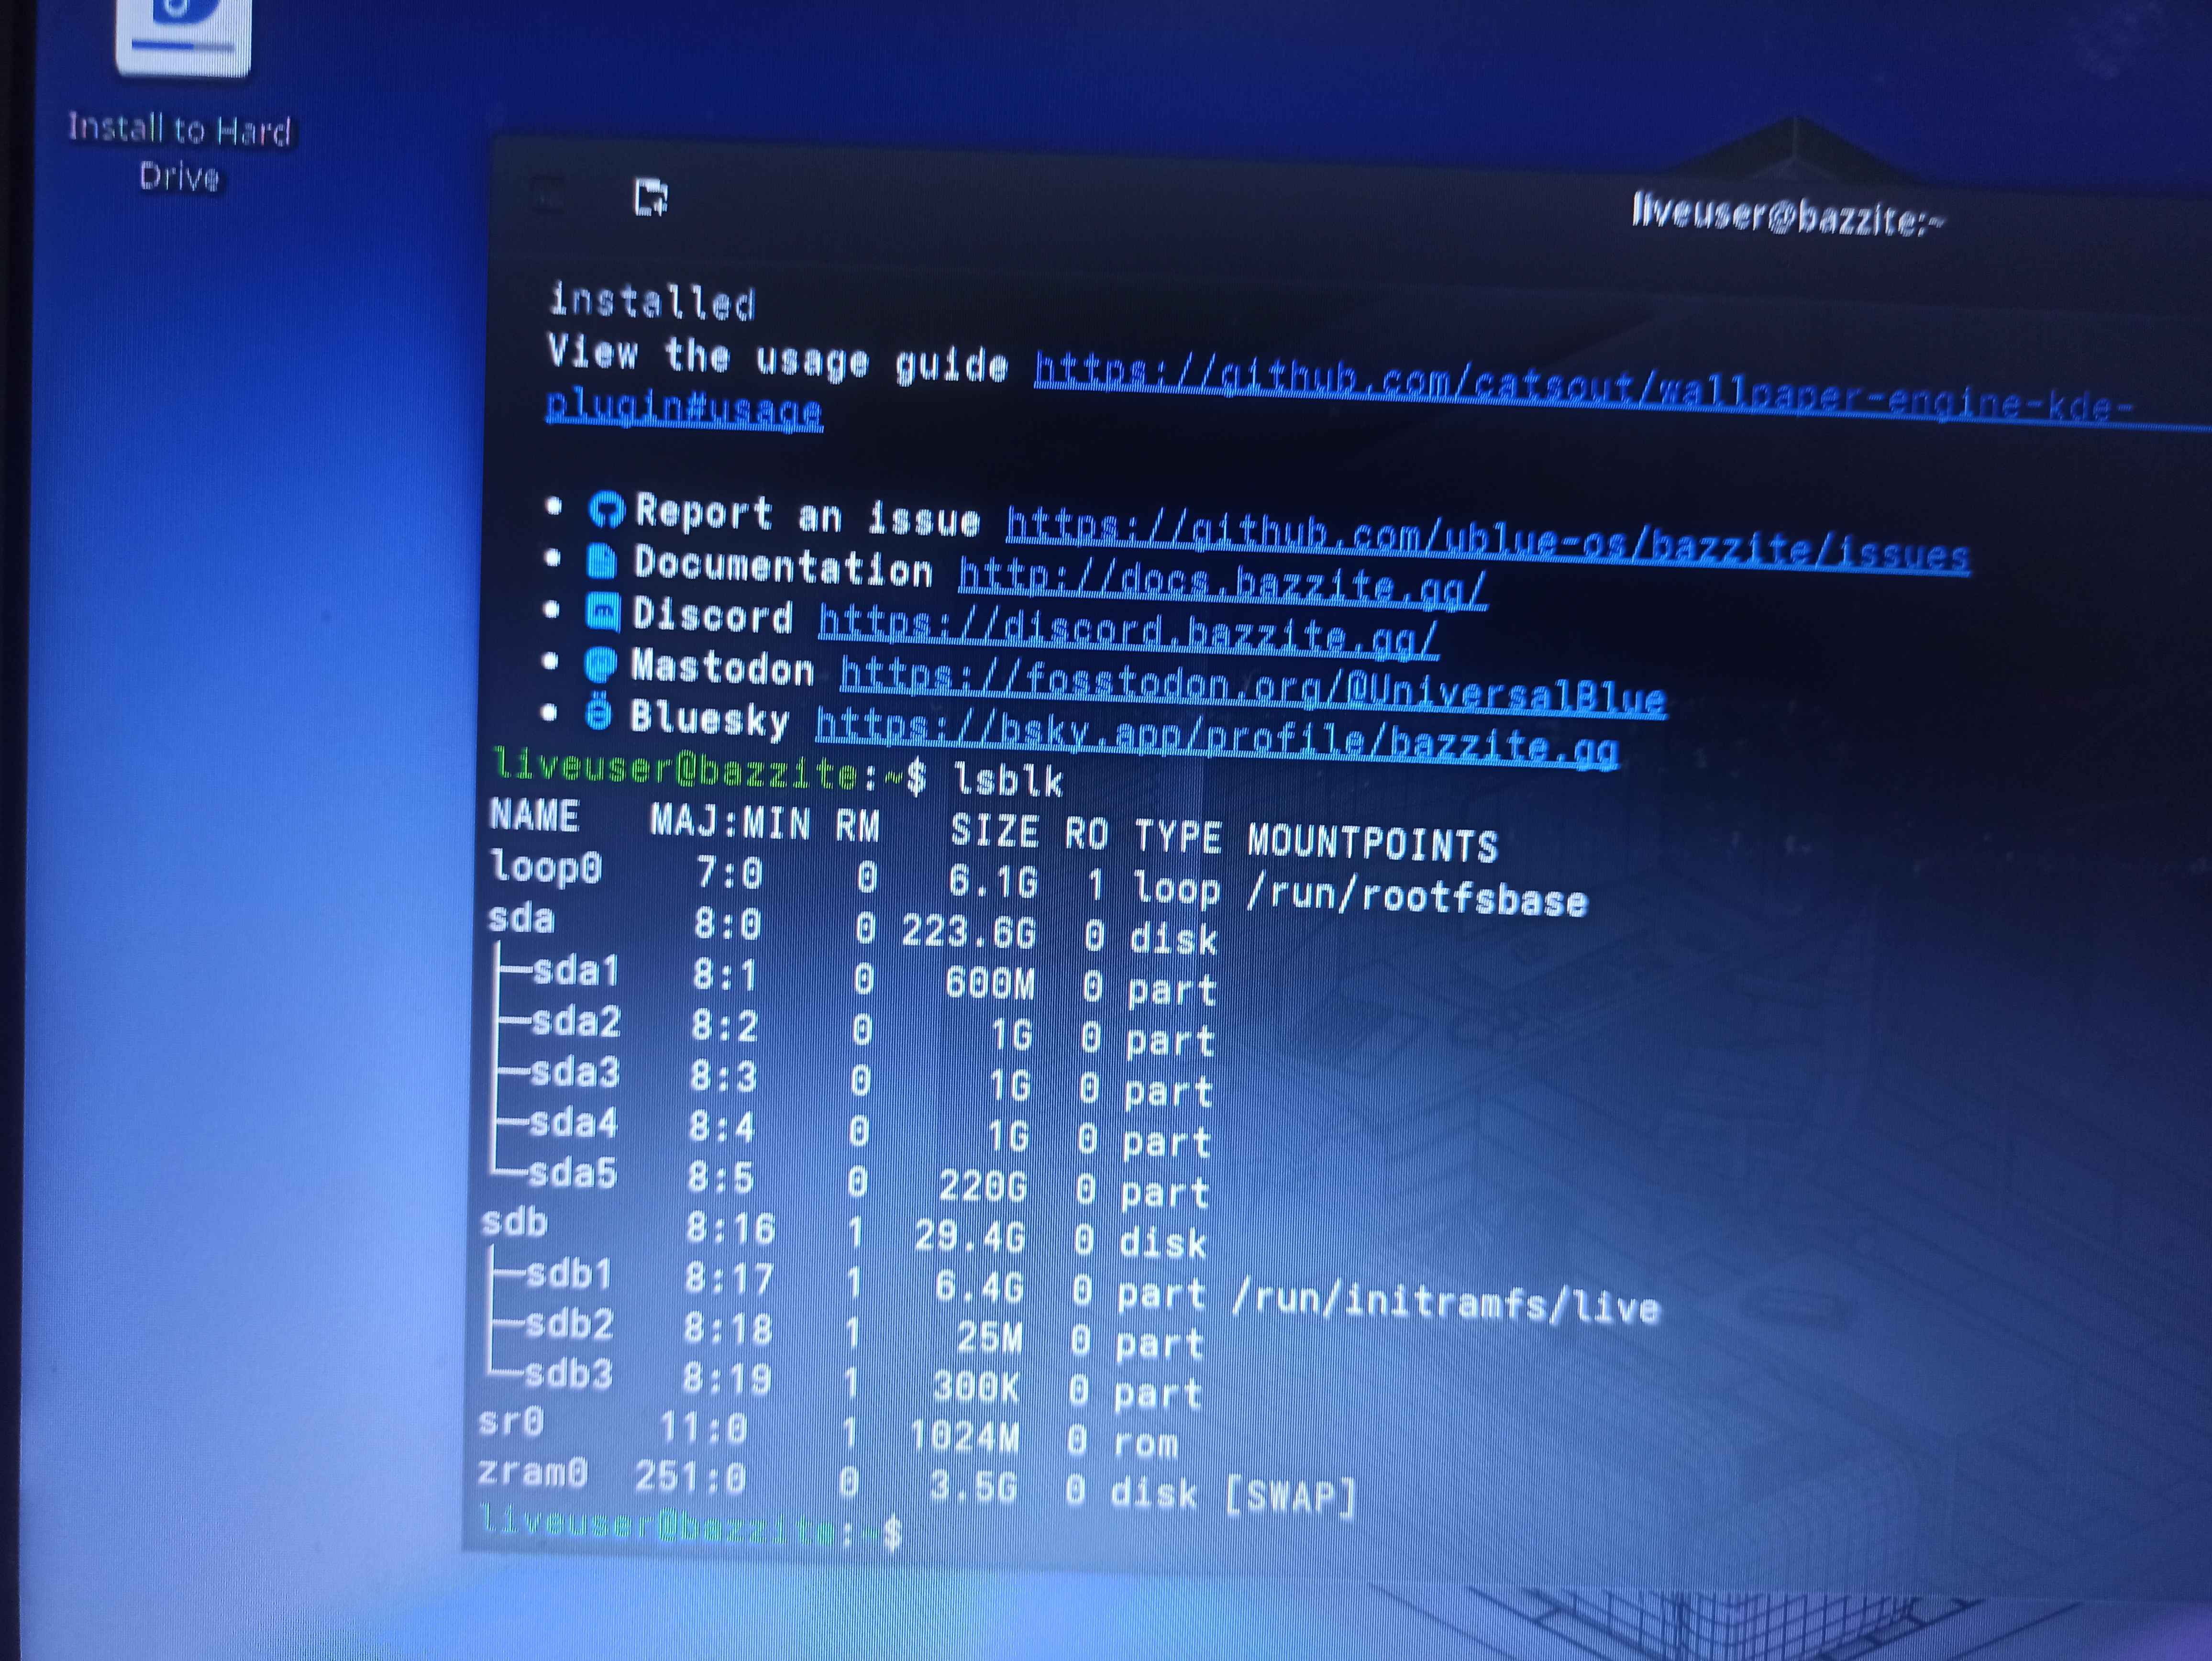2212x1661 pixels.
Task: Click the NAME column header
Action: click(534, 815)
